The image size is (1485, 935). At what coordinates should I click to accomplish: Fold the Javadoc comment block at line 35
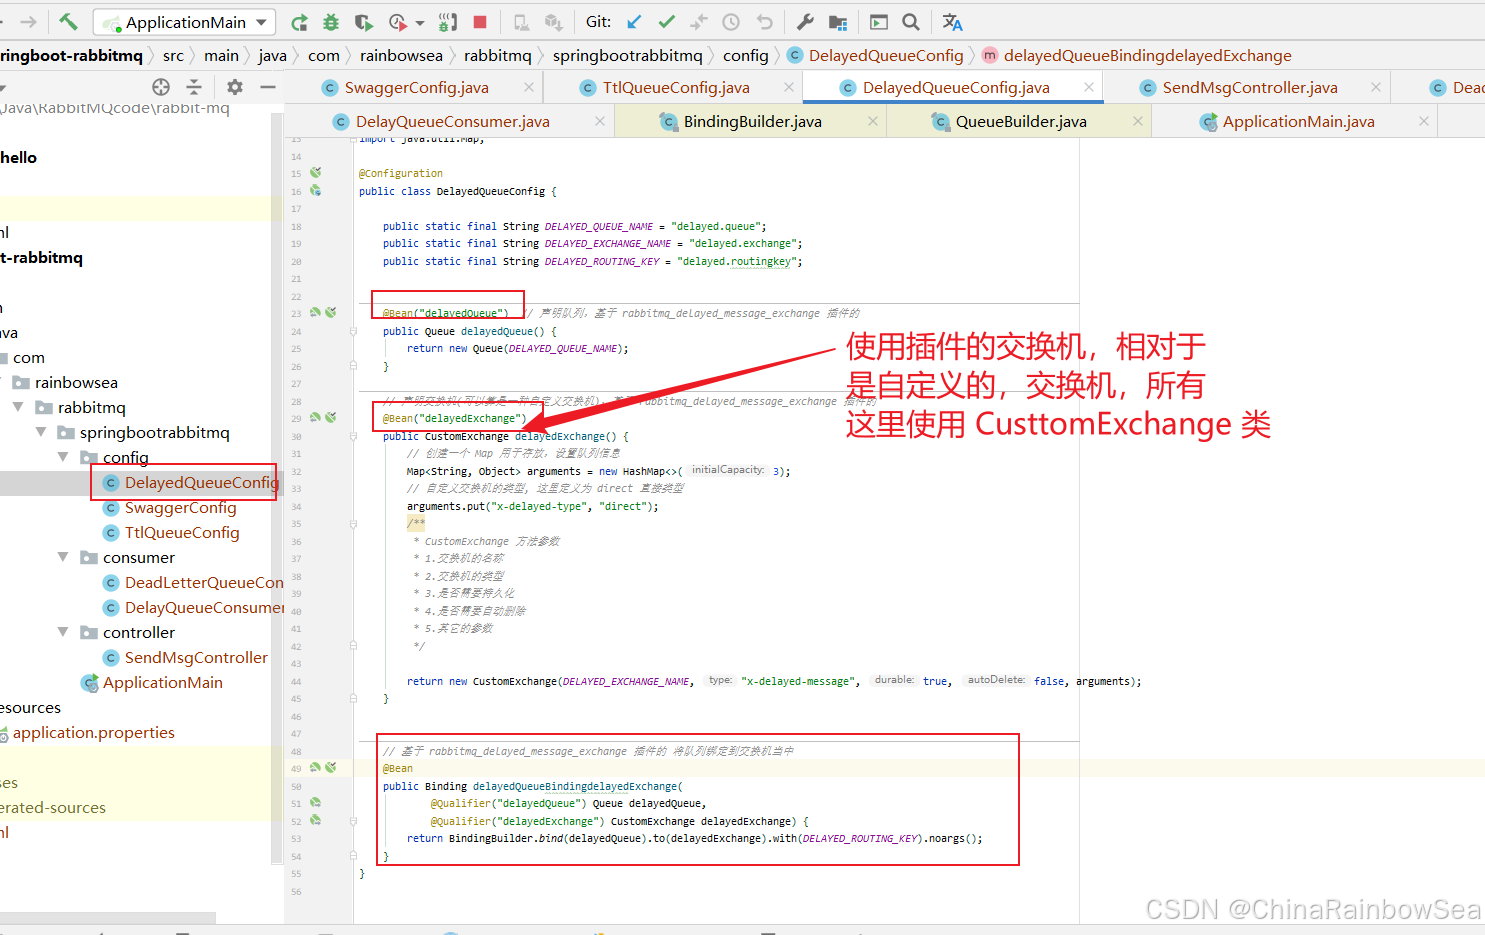pos(353,523)
